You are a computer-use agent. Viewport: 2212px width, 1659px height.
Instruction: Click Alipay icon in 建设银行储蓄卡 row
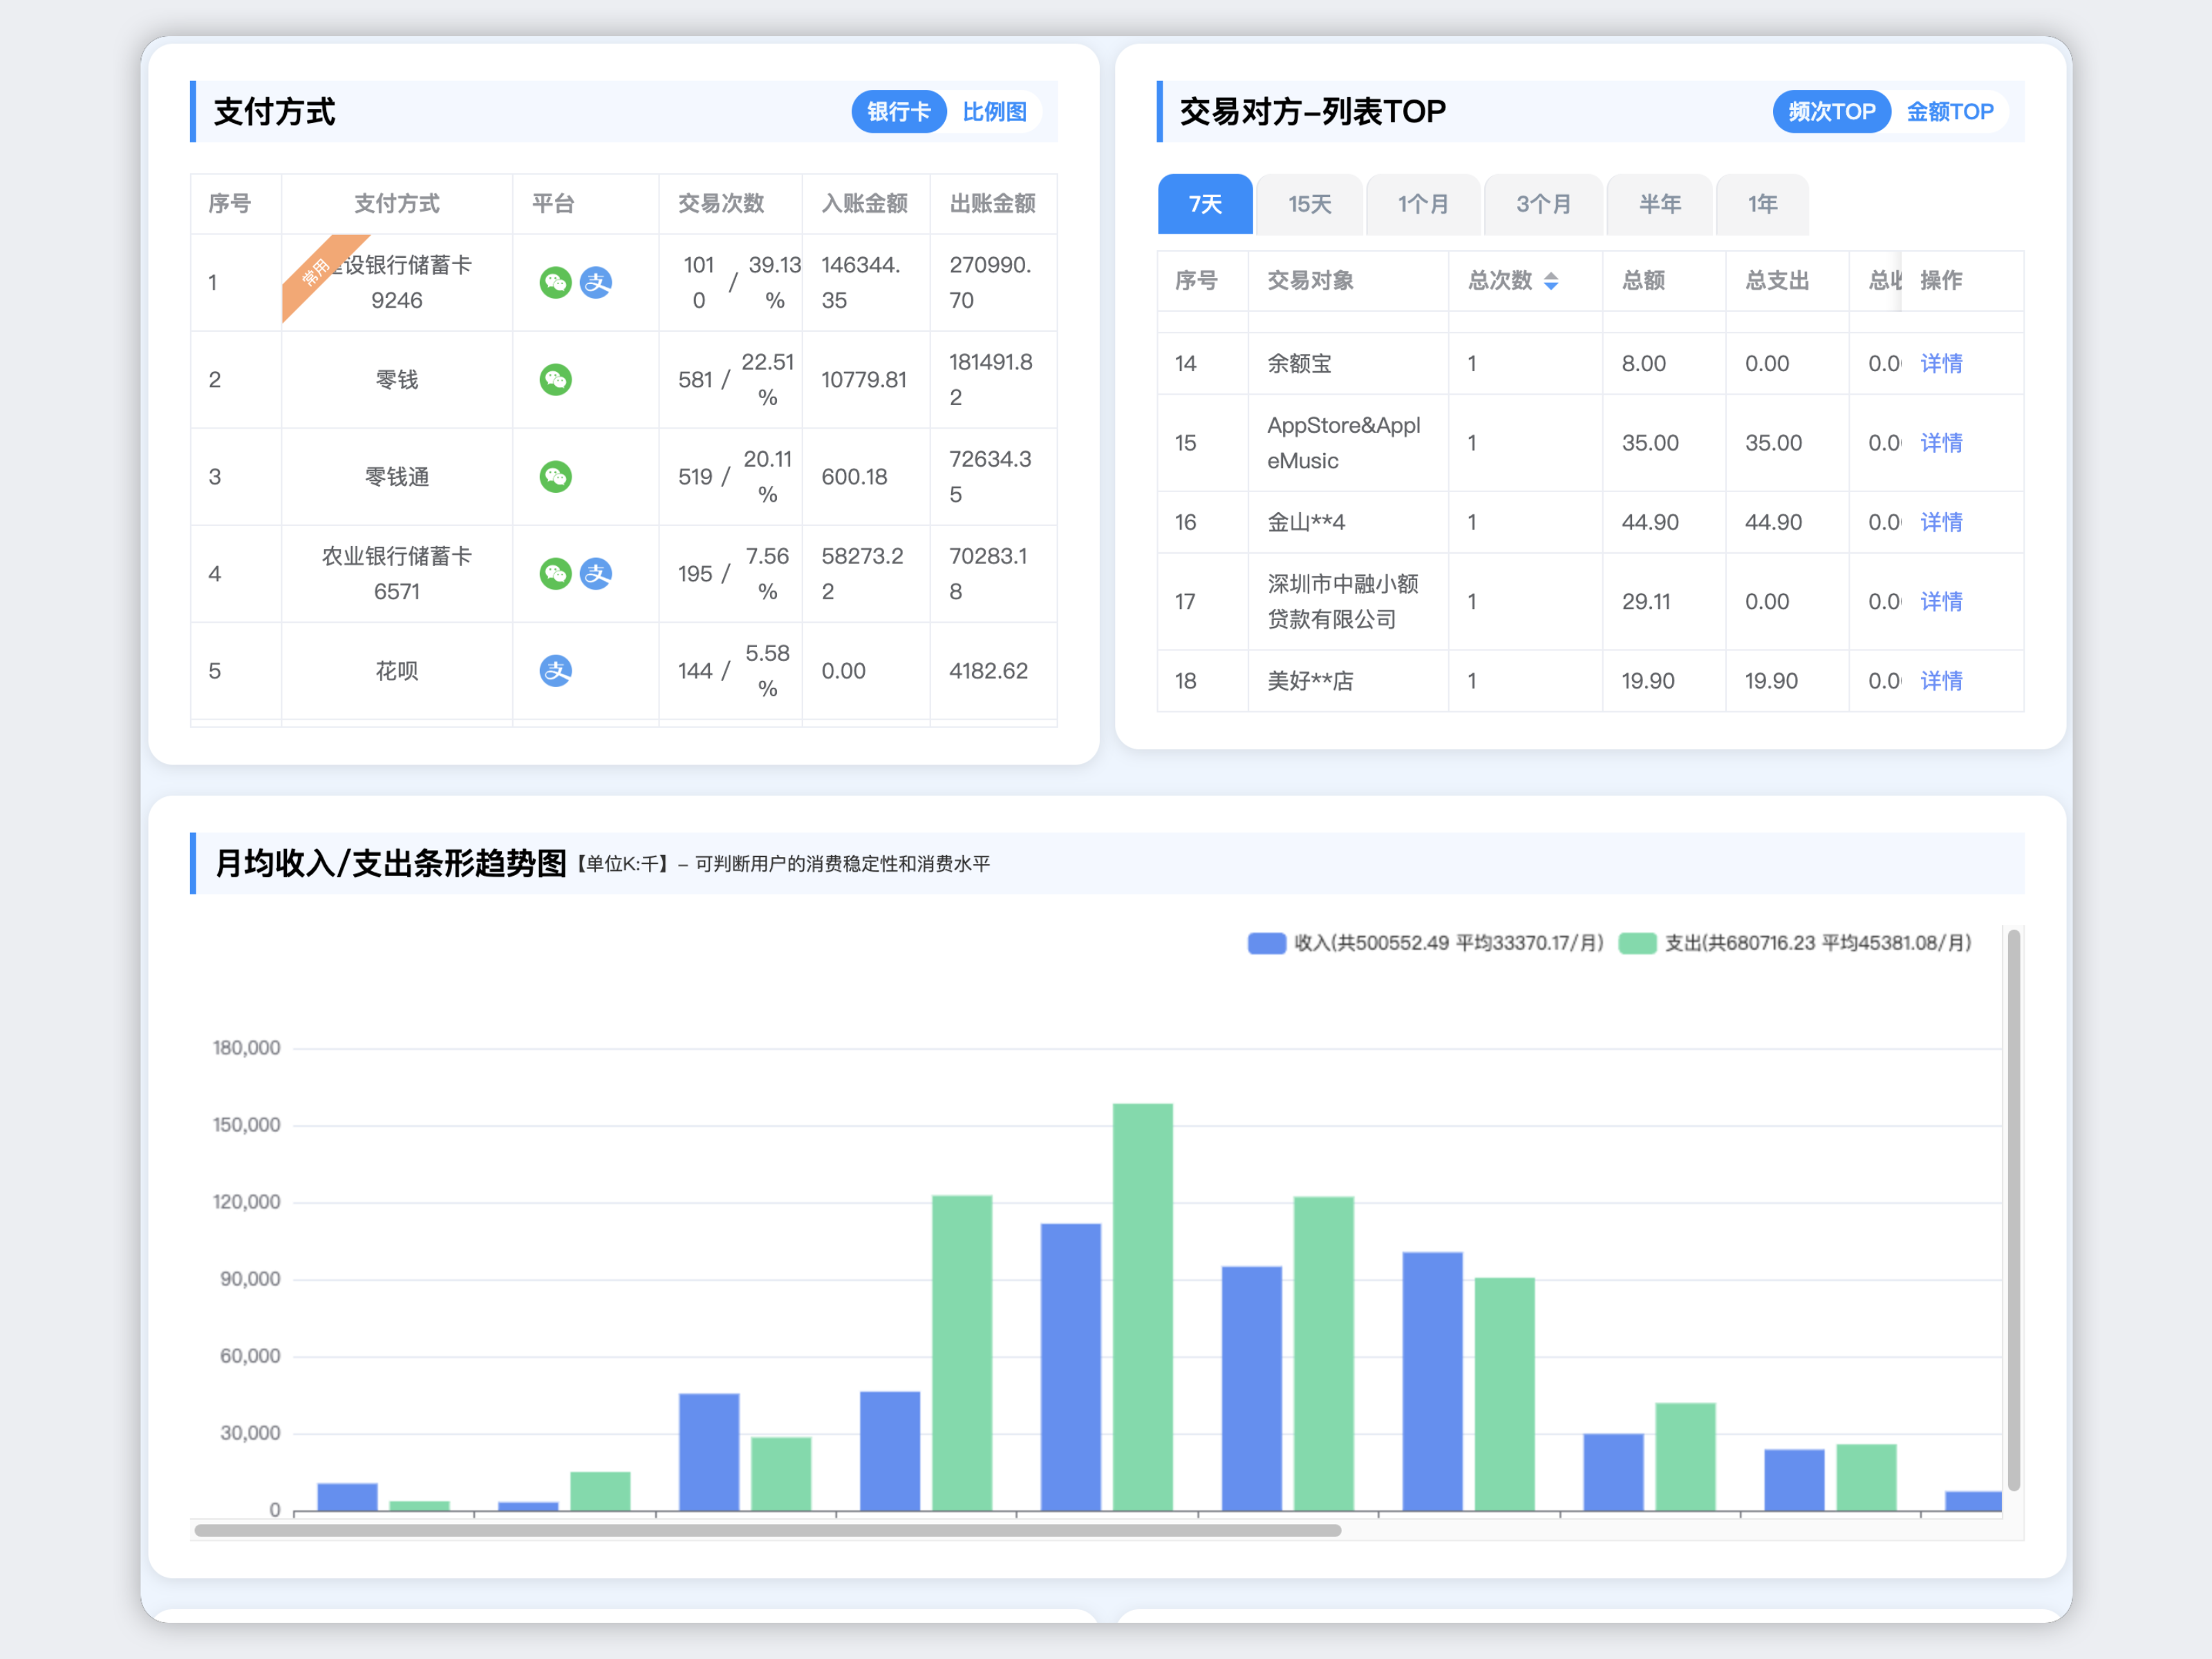(596, 283)
